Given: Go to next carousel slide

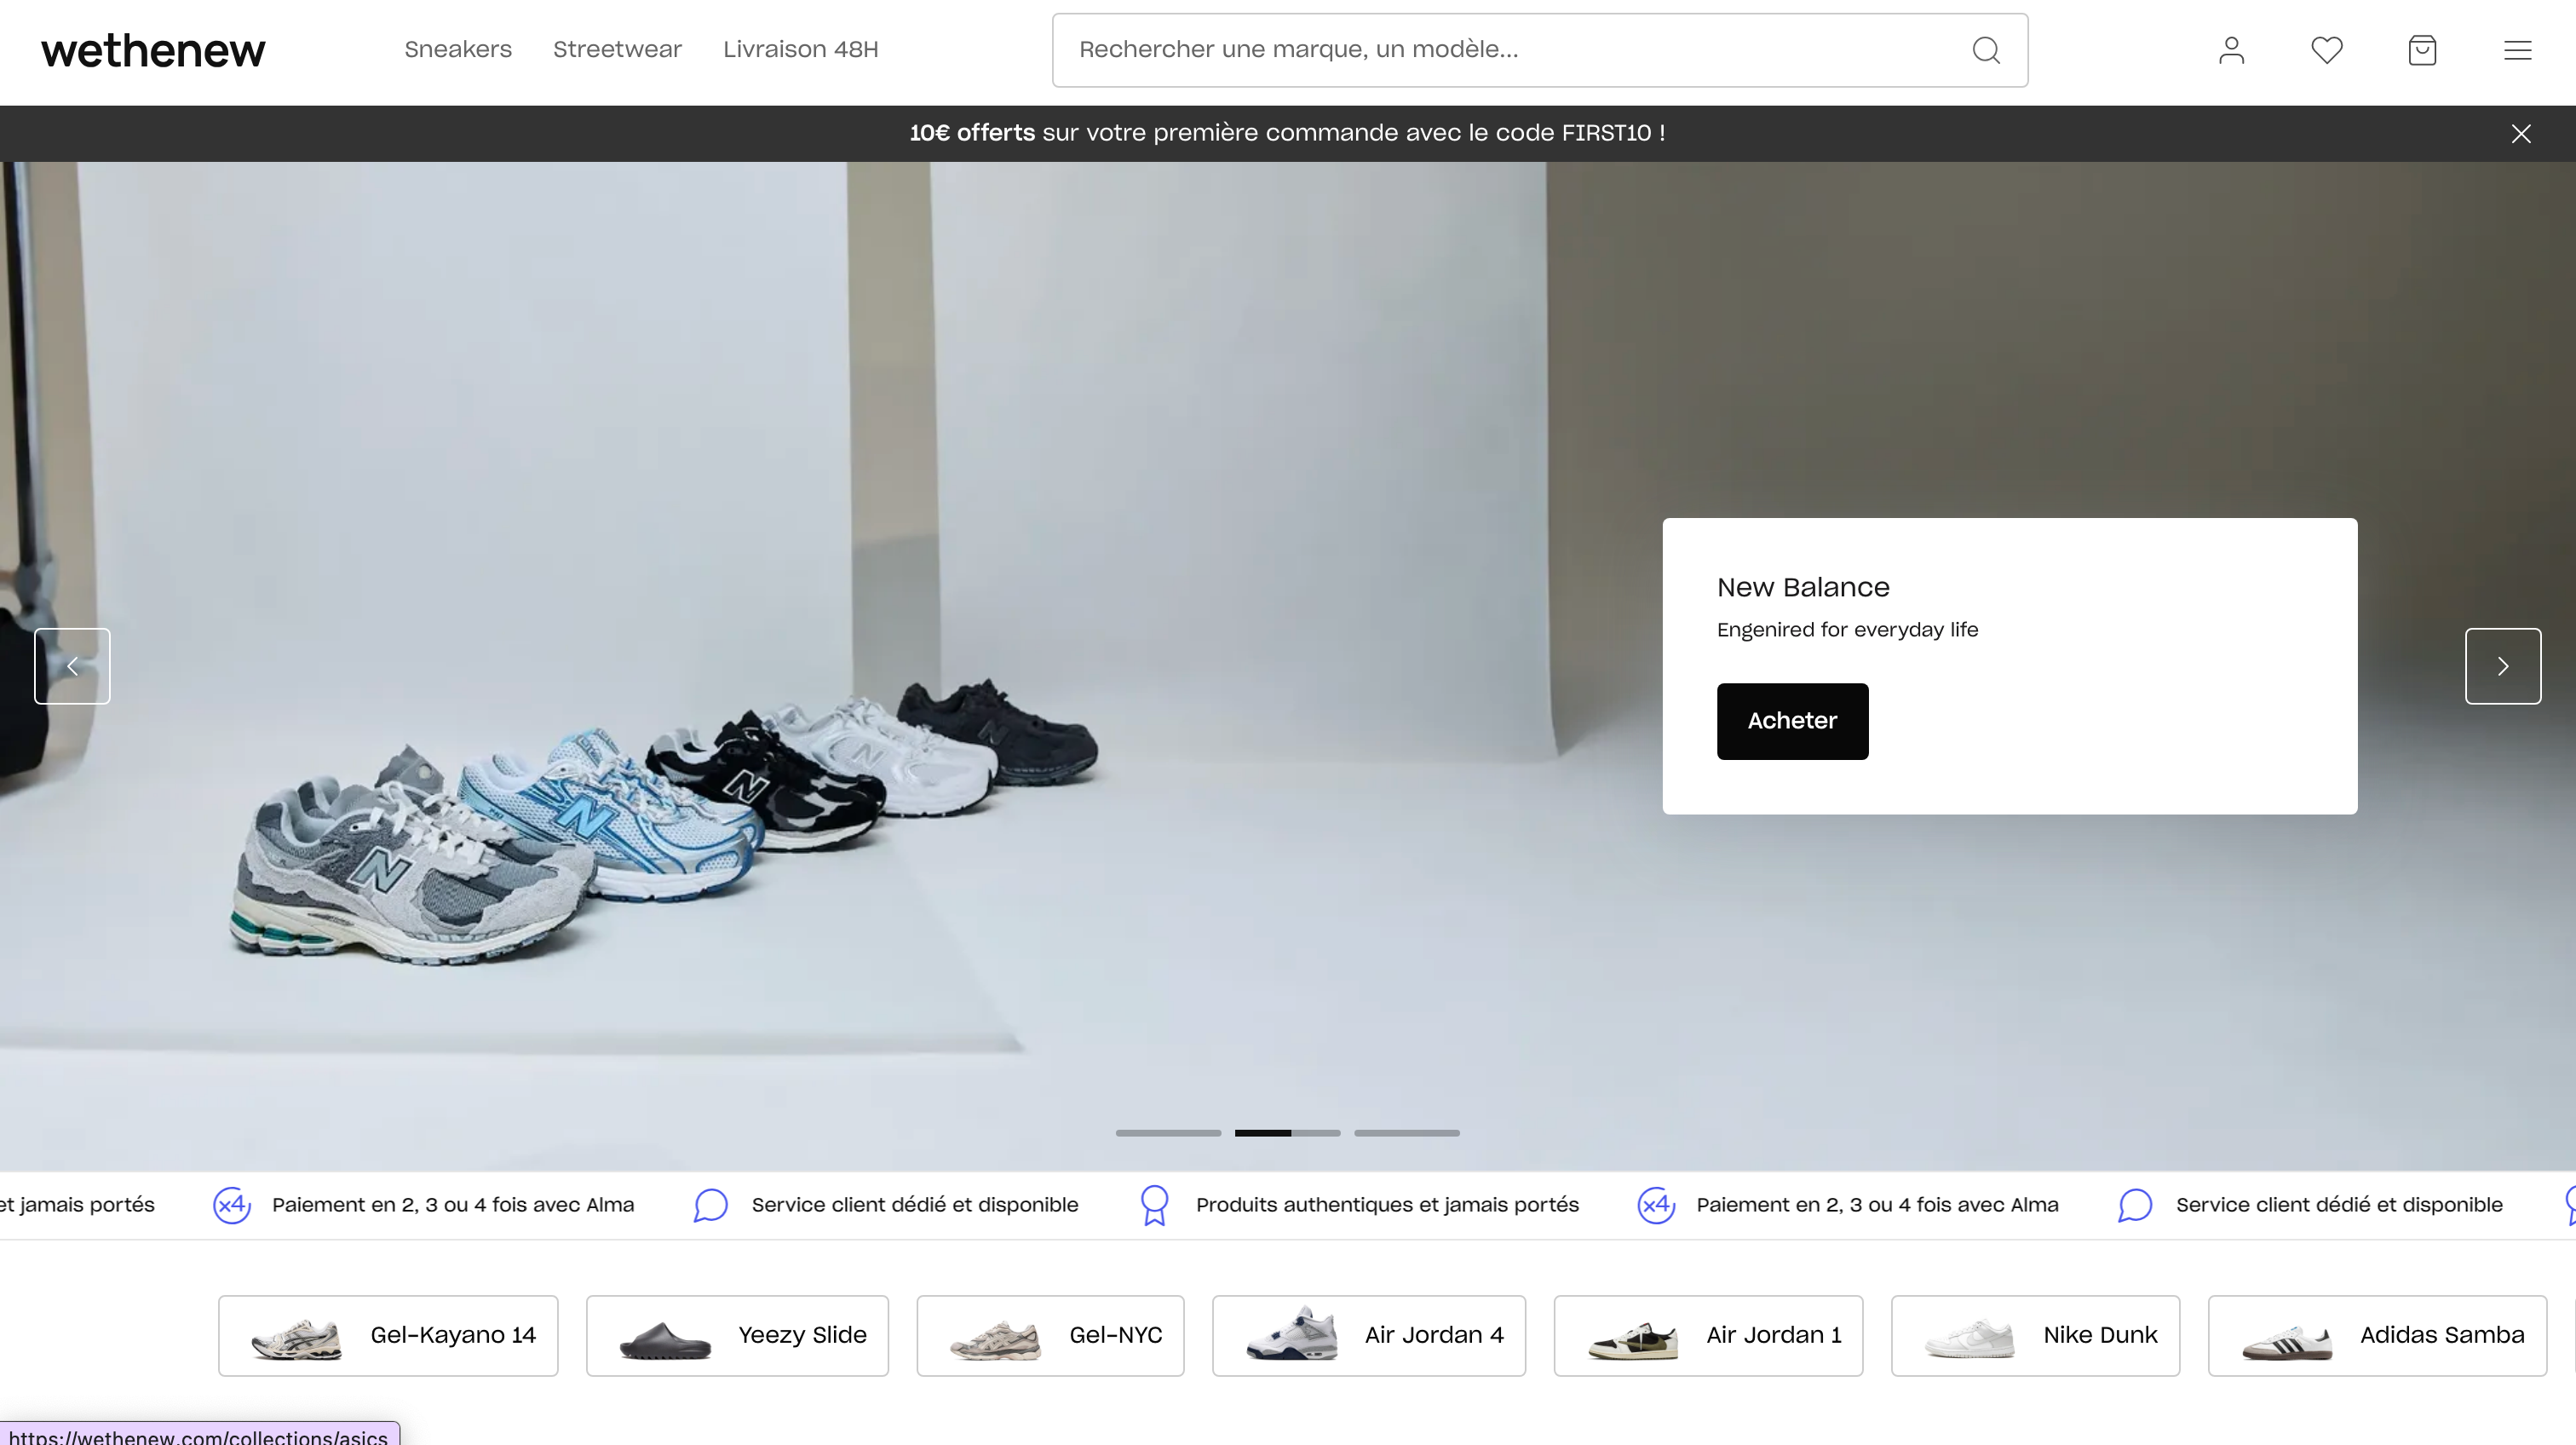Looking at the screenshot, I should (2503, 666).
